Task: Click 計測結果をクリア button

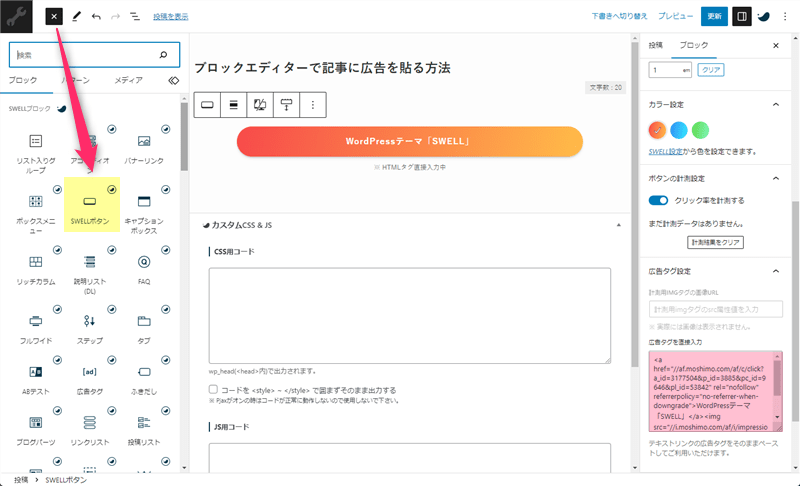Action: click(x=715, y=242)
